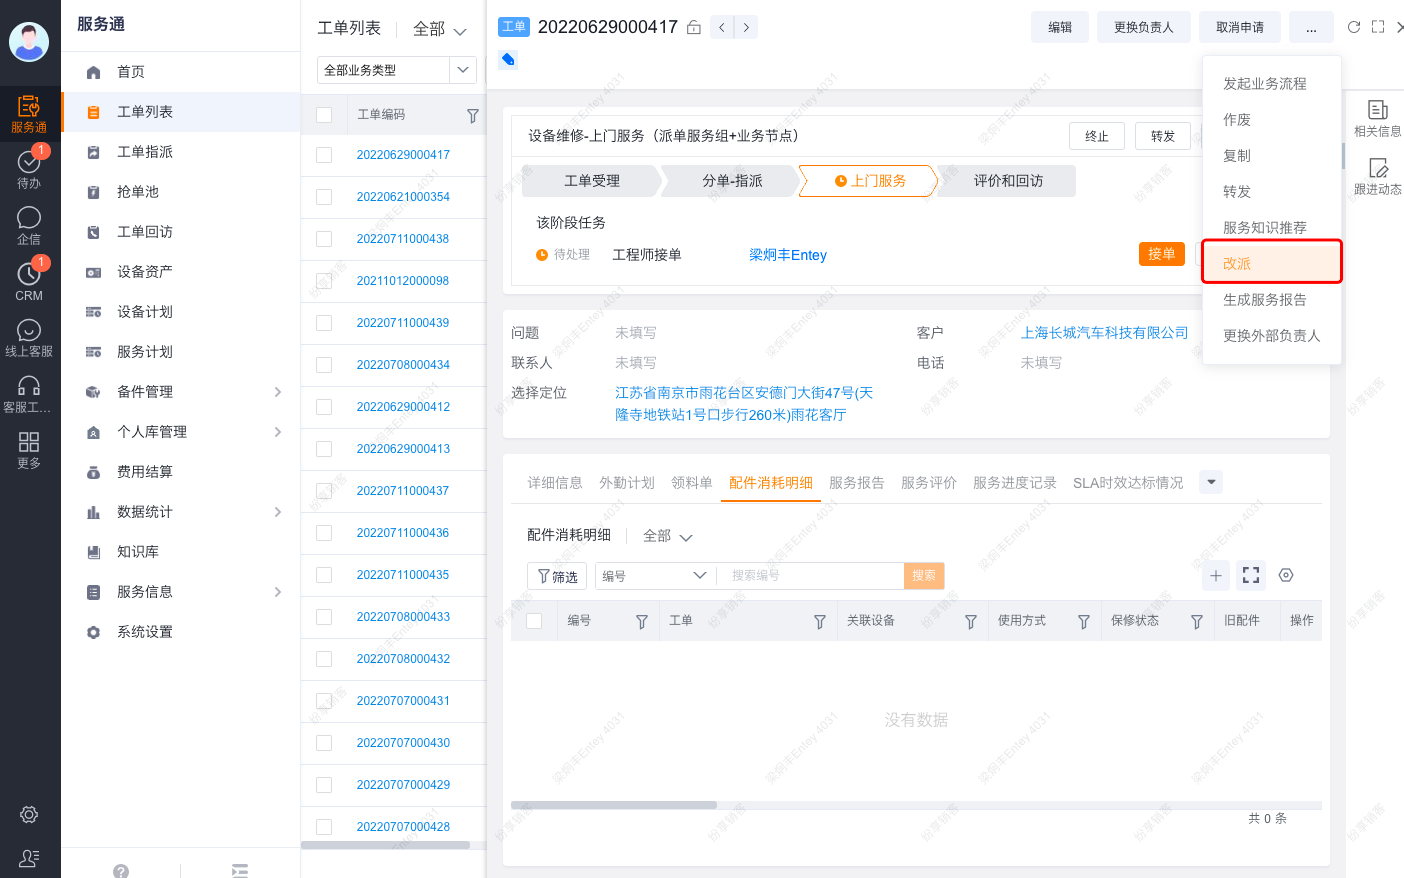
Task: Add a new 配件消耗明细 row
Action: 1216,575
